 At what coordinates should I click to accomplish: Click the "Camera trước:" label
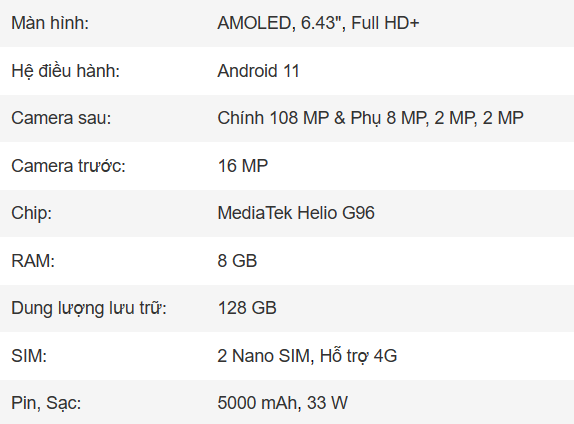[68, 165]
